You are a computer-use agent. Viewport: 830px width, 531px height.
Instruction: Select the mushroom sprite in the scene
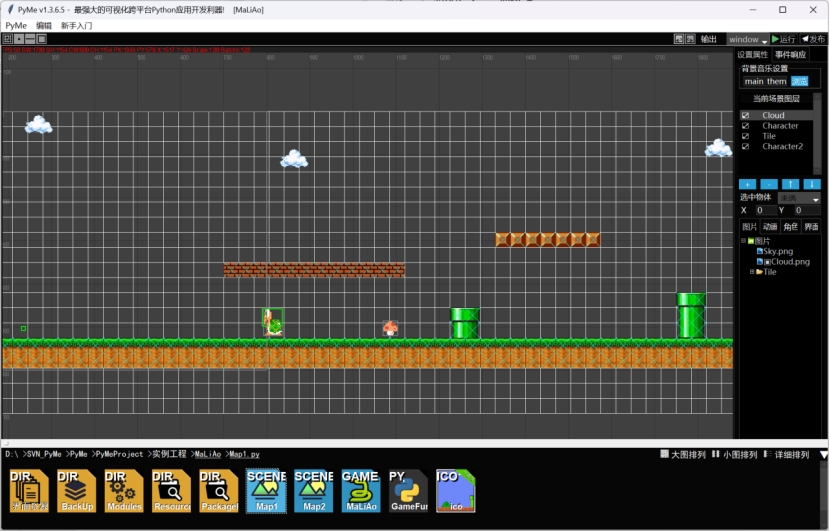pos(390,328)
